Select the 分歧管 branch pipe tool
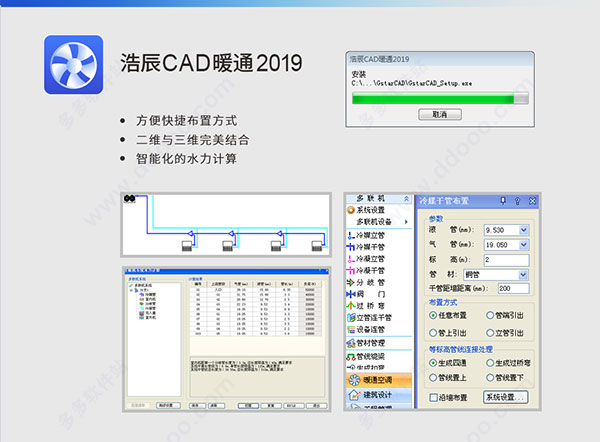This screenshot has height=442, width=600. pyautogui.click(x=366, y=282)
